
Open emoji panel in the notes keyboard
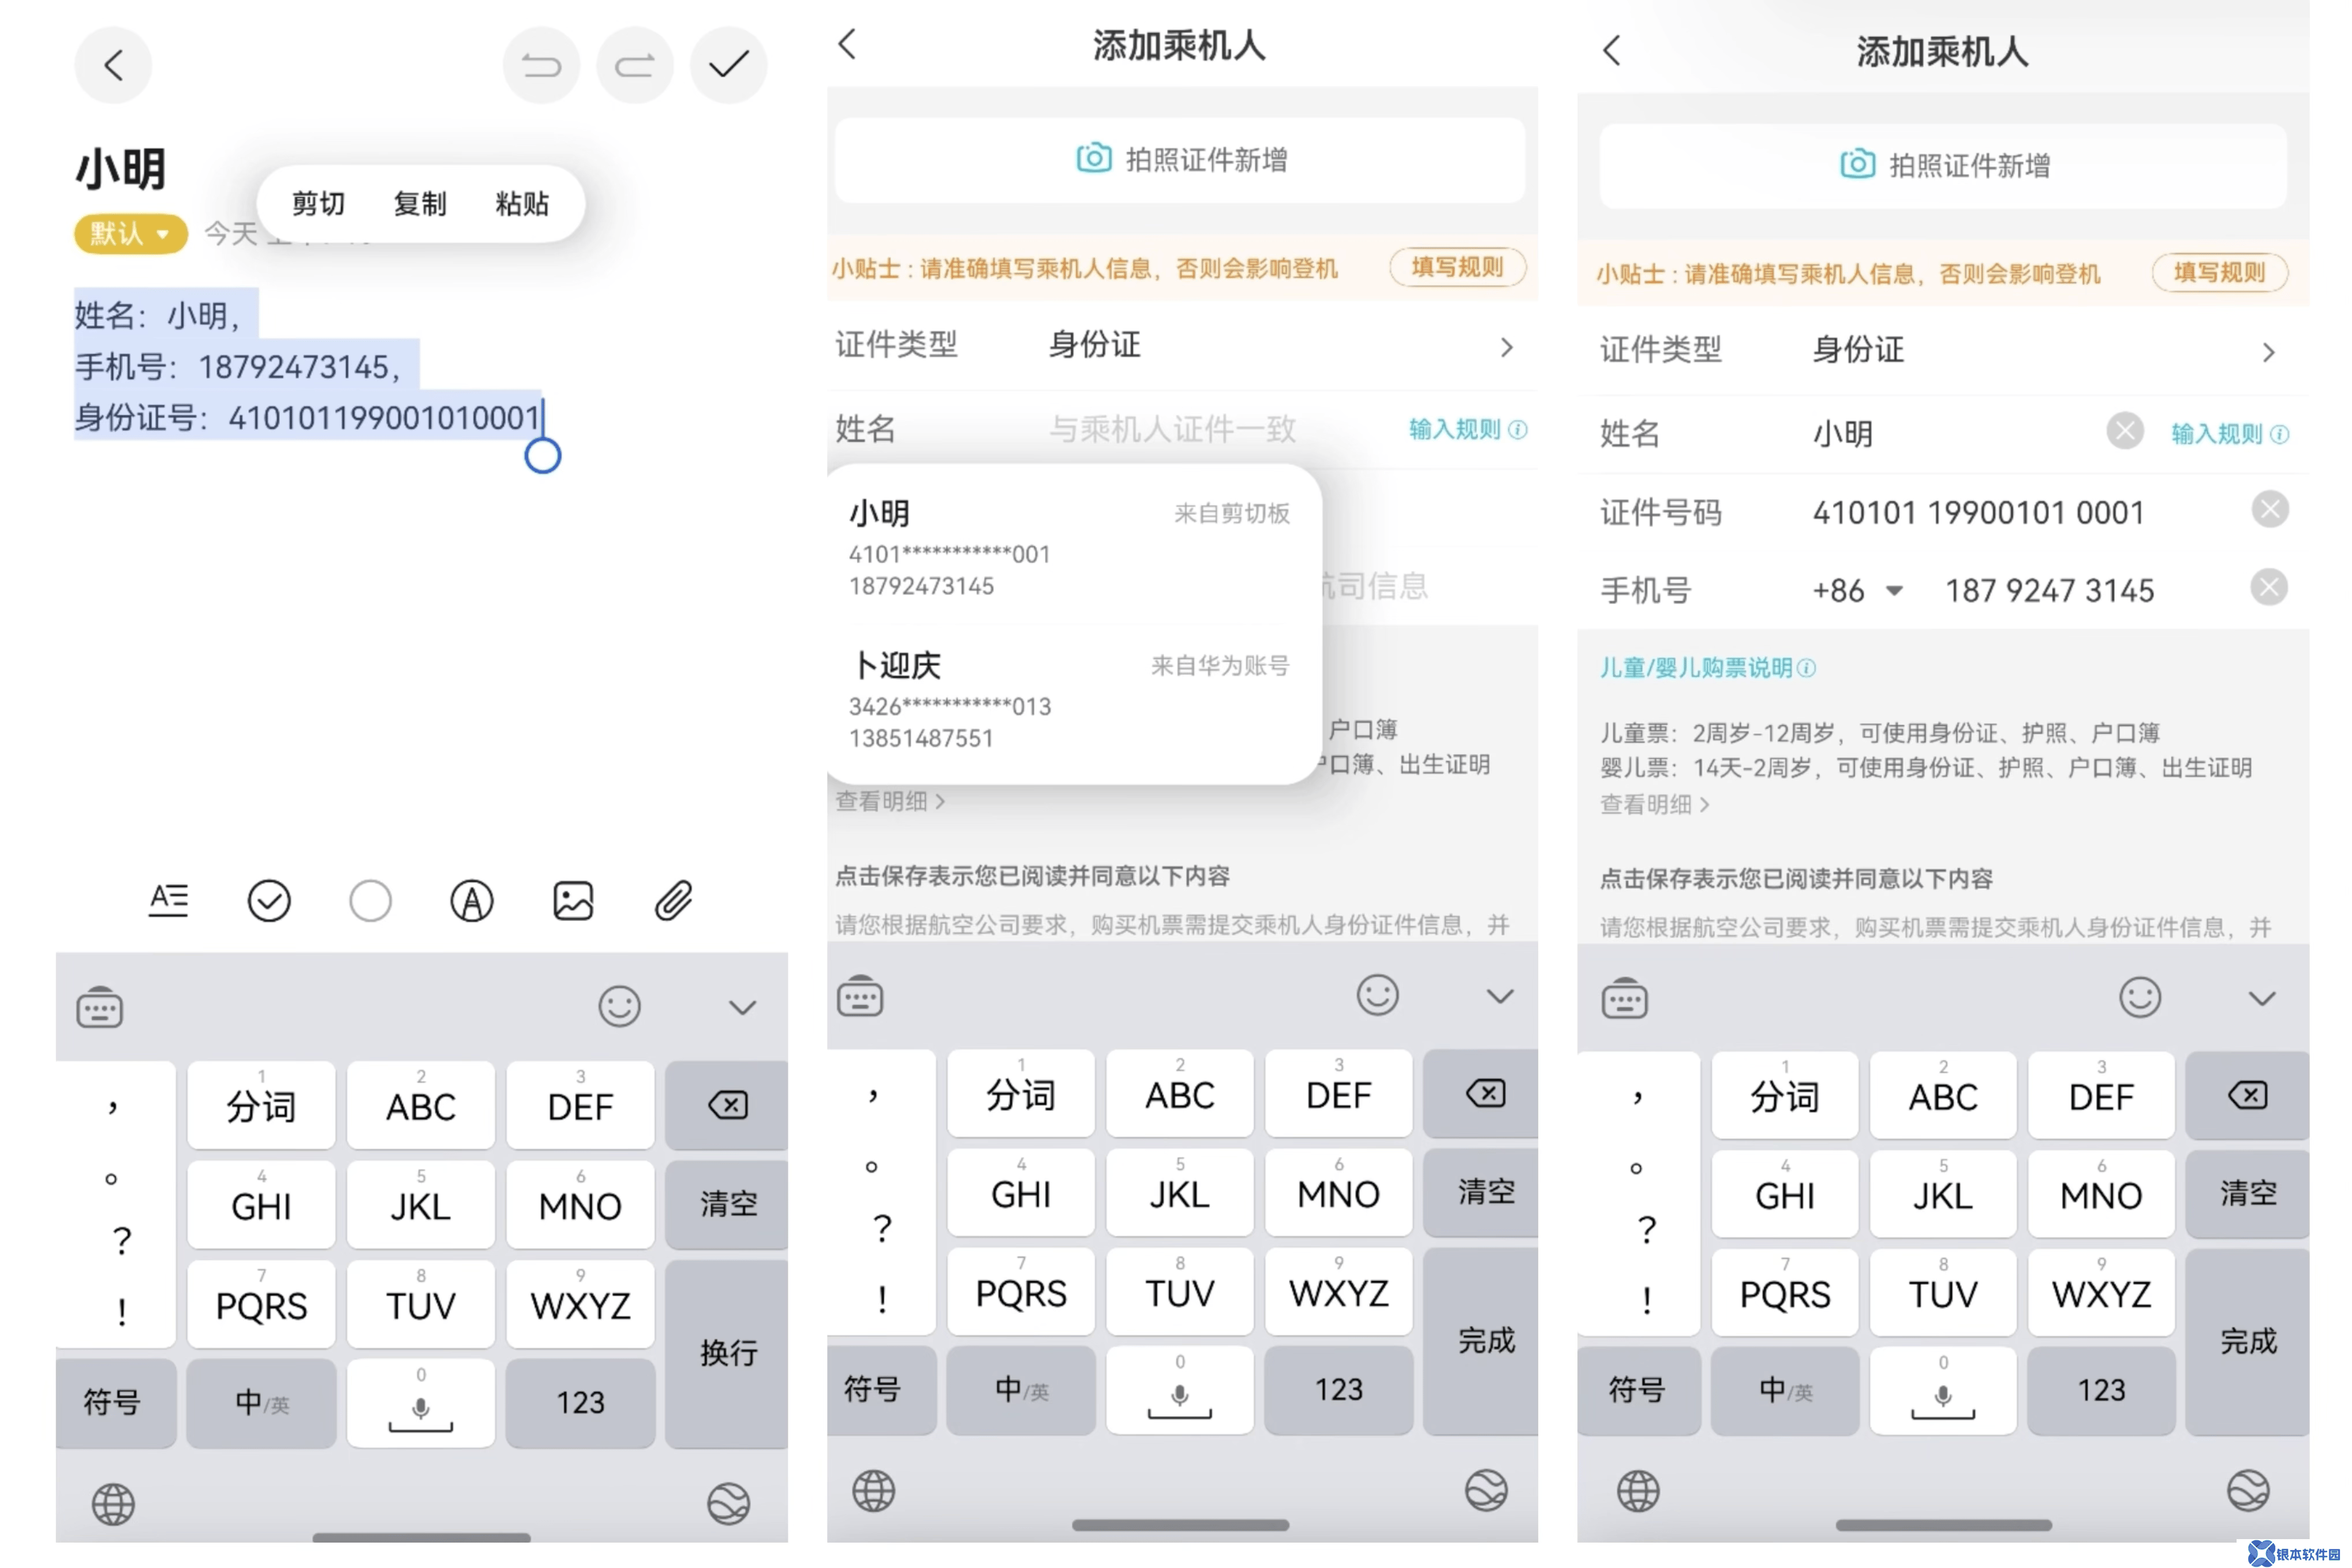coord(619,1007)
